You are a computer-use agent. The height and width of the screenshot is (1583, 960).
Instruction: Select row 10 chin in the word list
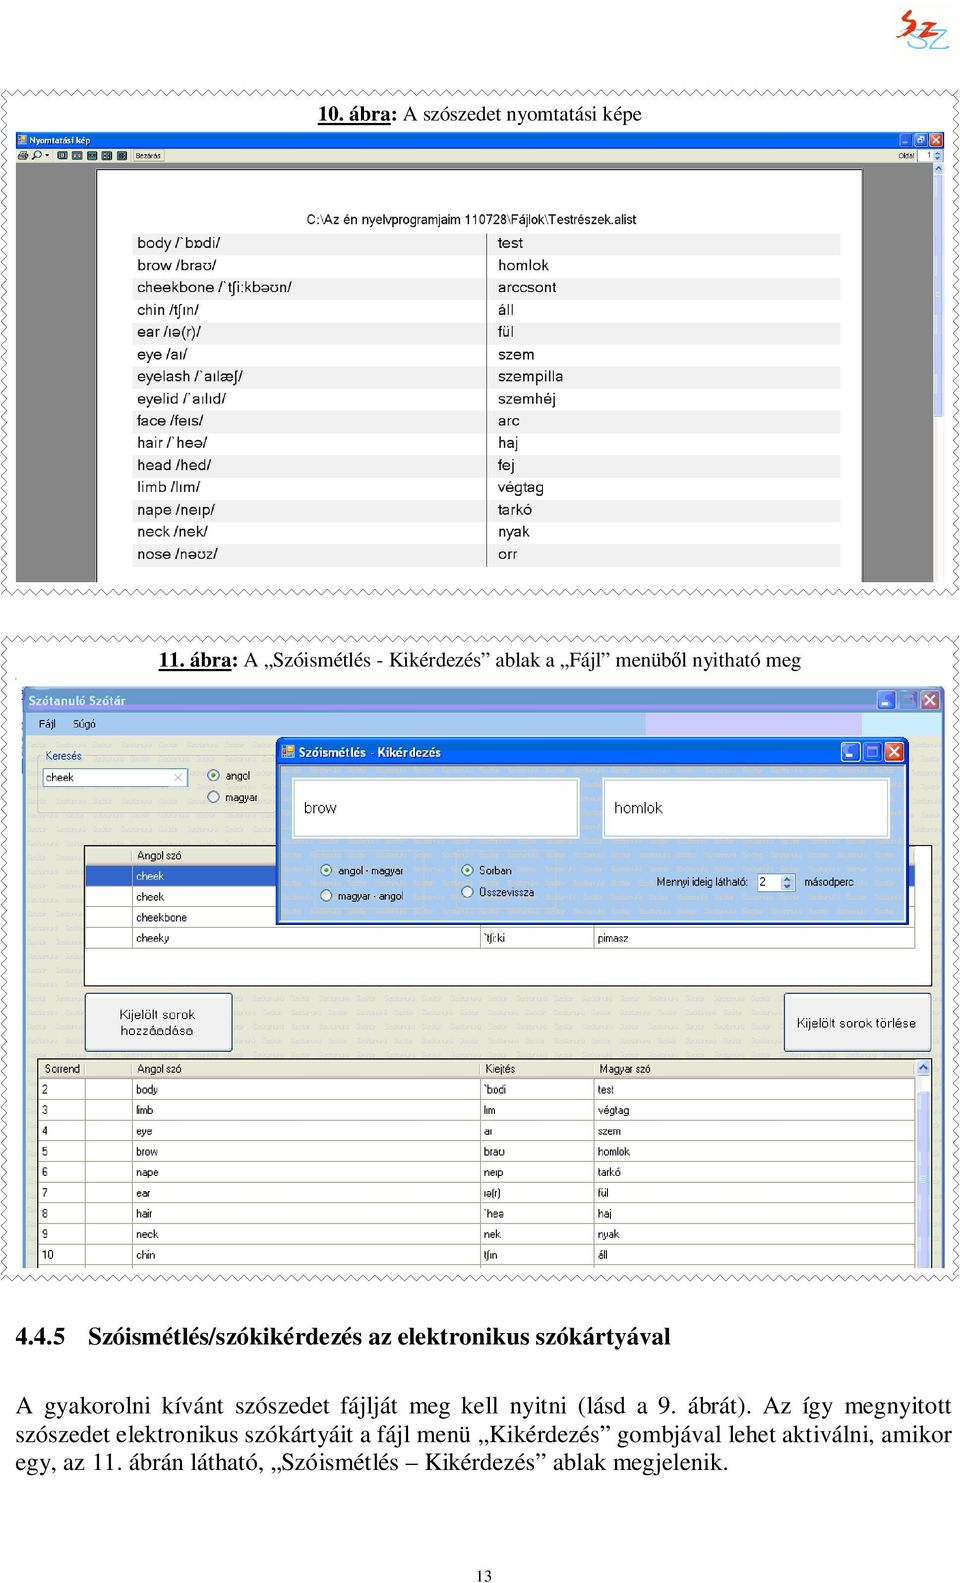(476, 1255)
